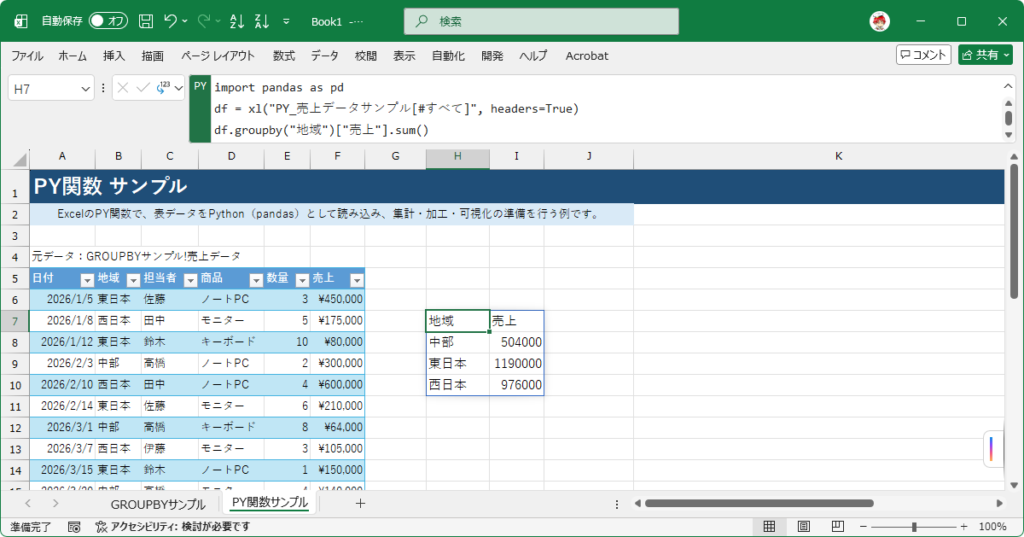
Task: Open the Excel app icon
Action: click(x=21, y=21)
